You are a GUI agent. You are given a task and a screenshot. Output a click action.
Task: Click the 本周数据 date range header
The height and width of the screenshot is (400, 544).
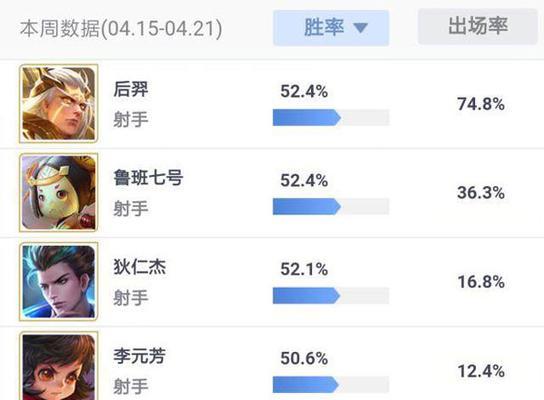point(121,28)
